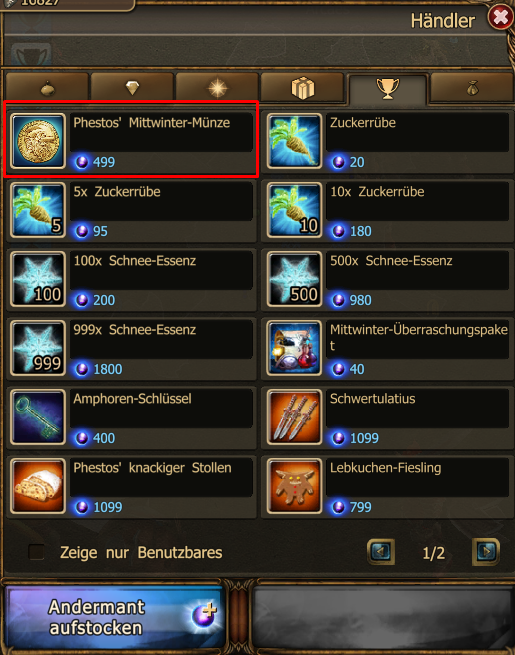Switch to the sparkle star tab
Image resolution: width=515 pixels, height=655 pixels.
(217, 88)
